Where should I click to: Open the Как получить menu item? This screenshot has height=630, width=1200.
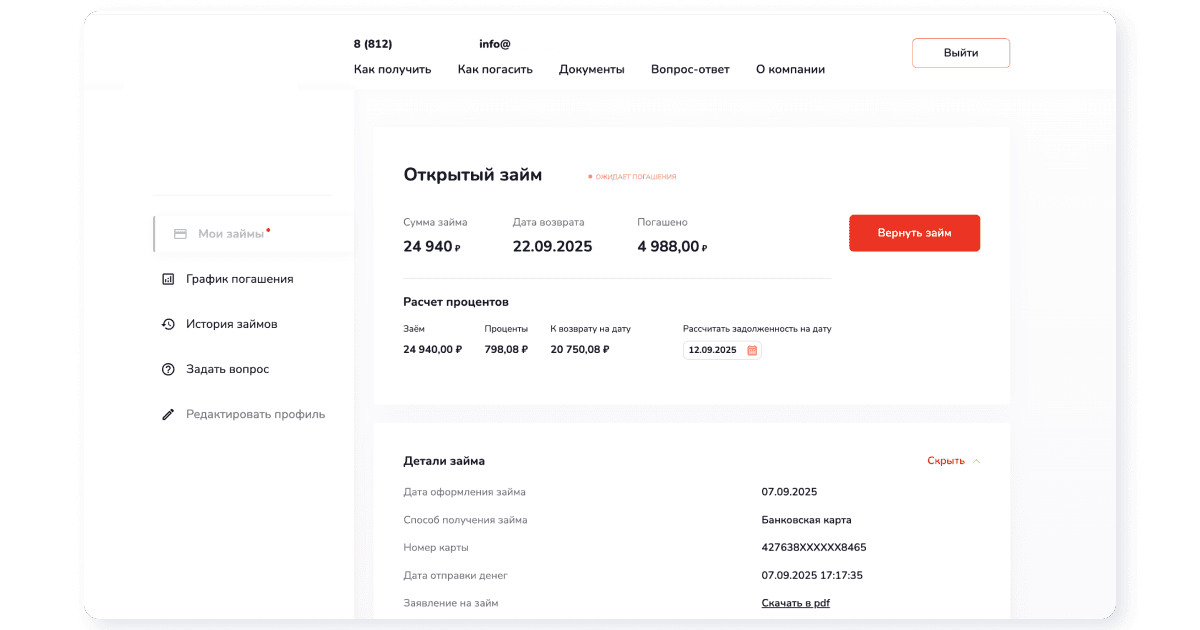click(x=392, y=69)
